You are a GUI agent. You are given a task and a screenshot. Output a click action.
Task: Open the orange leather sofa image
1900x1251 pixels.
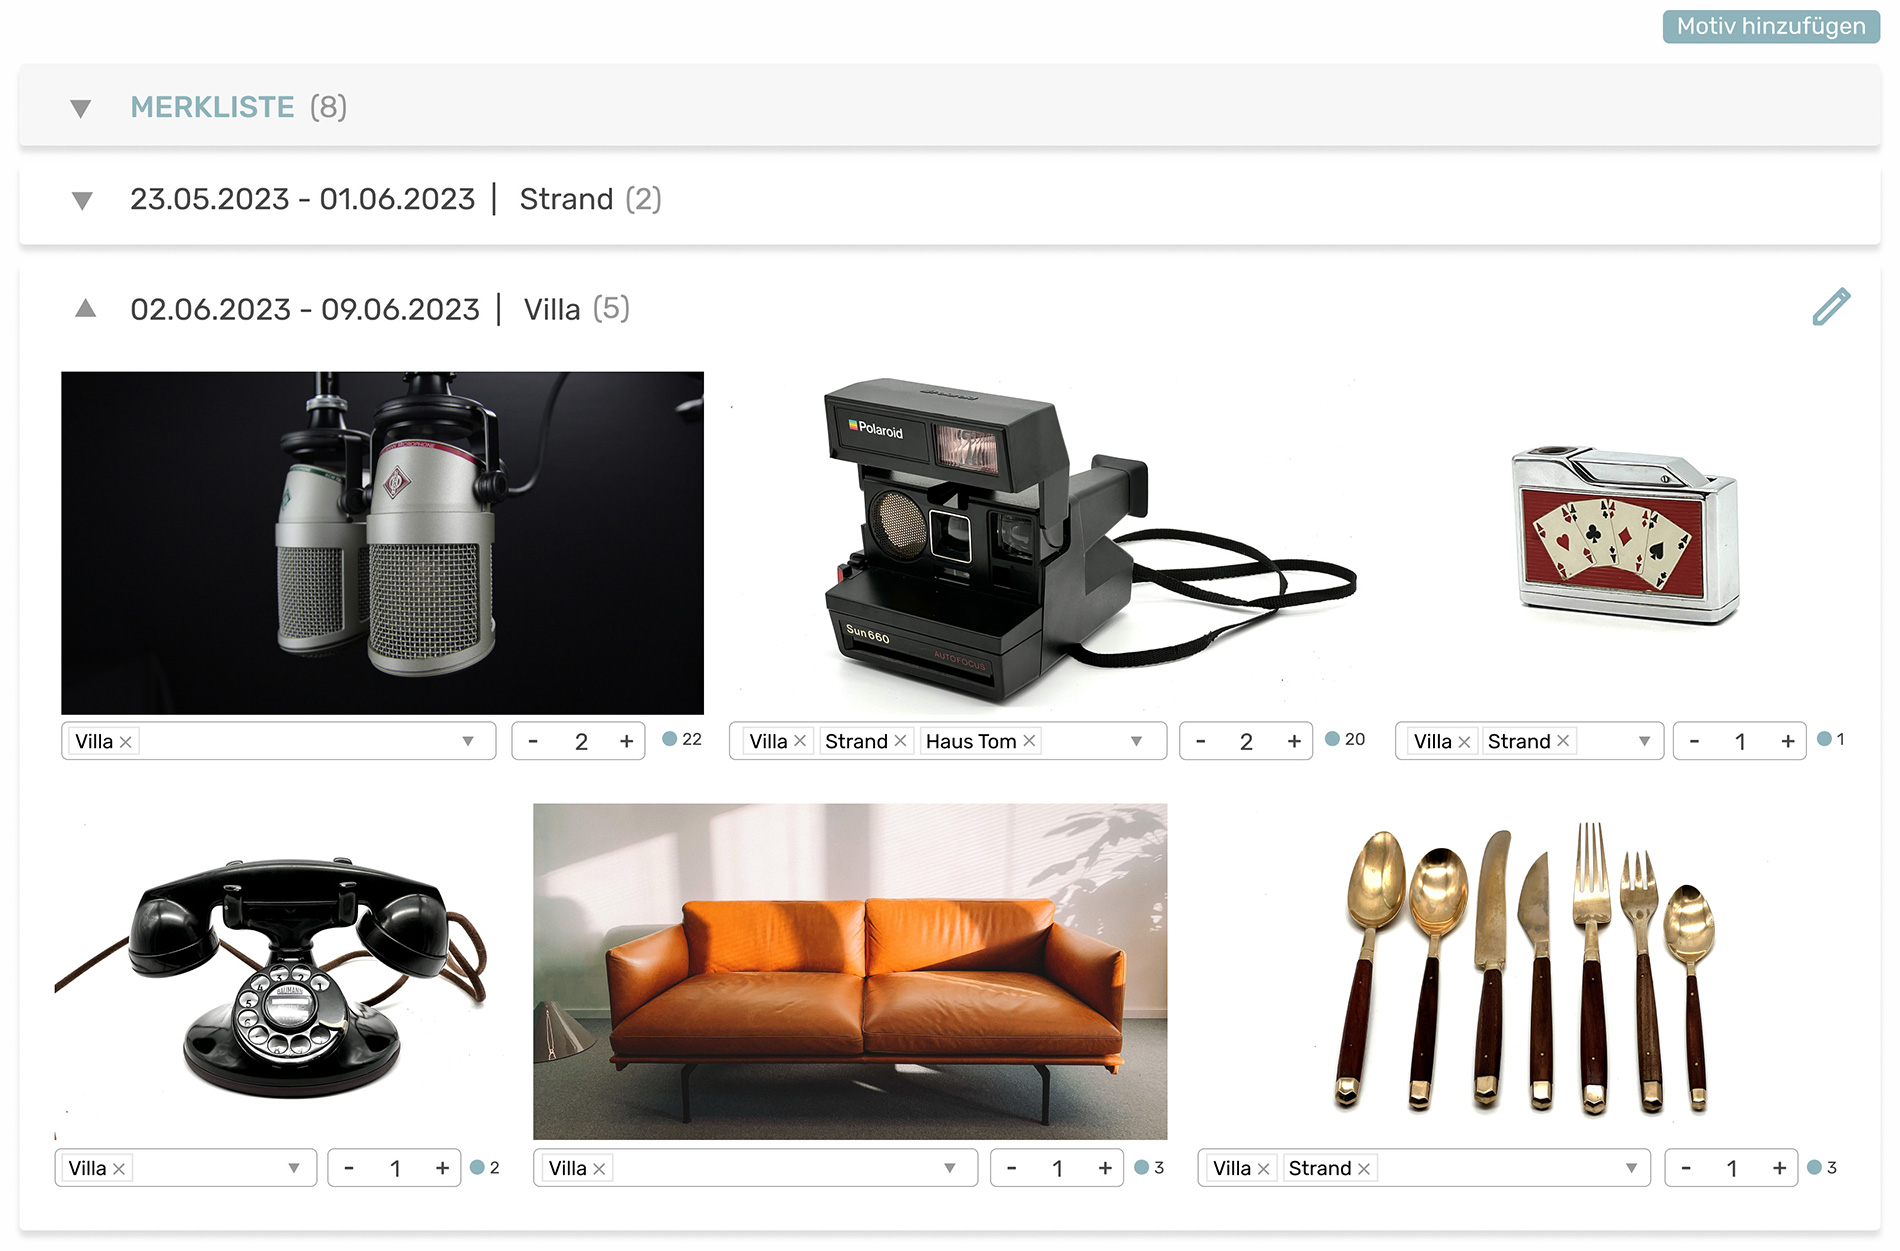pyautogui.click(x=850, y=971)
